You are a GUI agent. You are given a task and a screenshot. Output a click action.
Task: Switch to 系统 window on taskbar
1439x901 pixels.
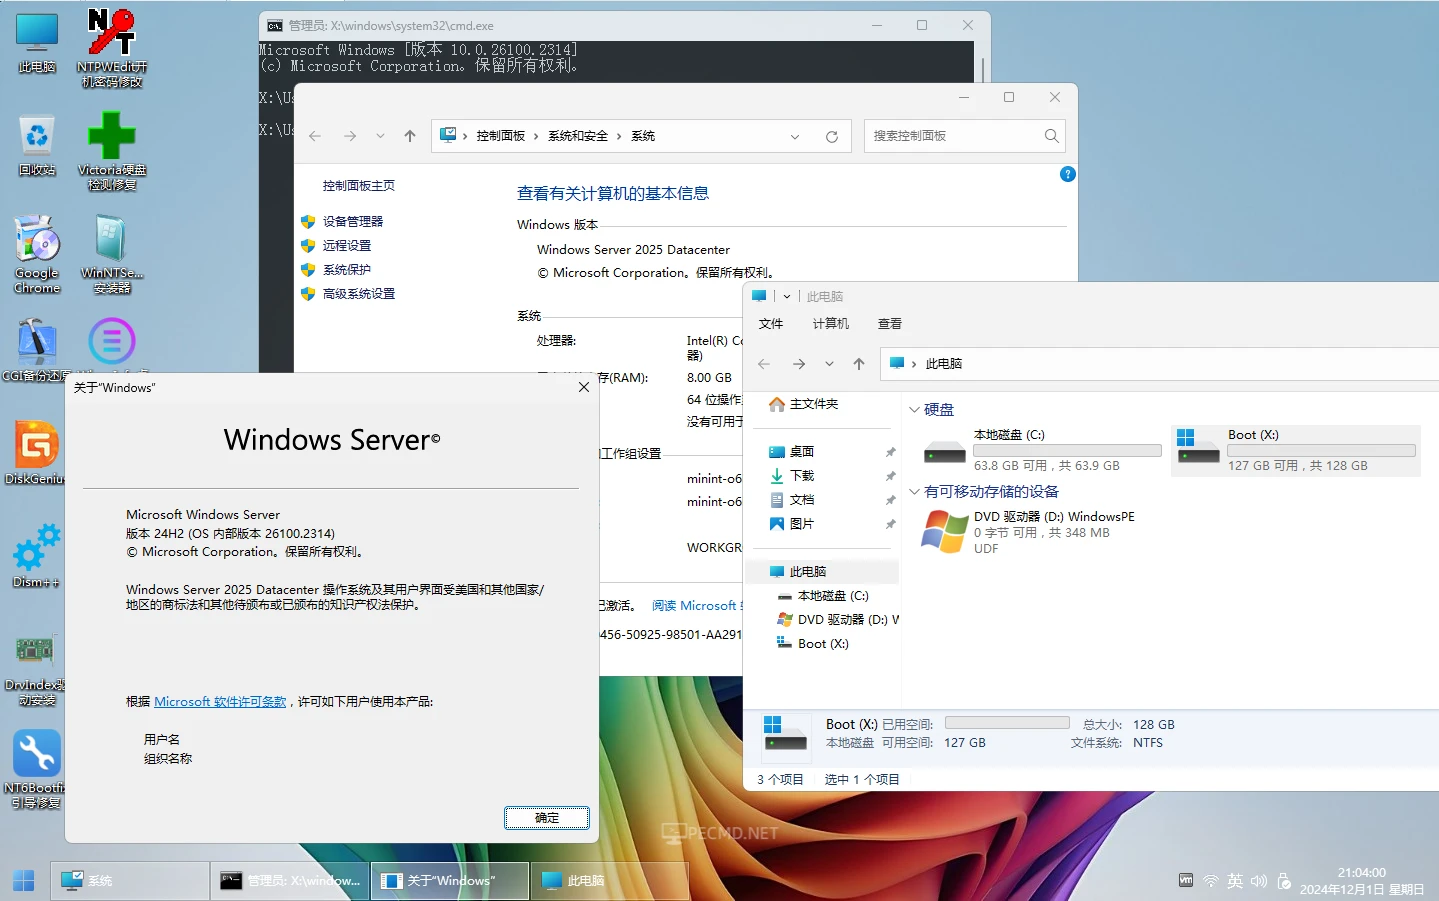tap(130, 880)
